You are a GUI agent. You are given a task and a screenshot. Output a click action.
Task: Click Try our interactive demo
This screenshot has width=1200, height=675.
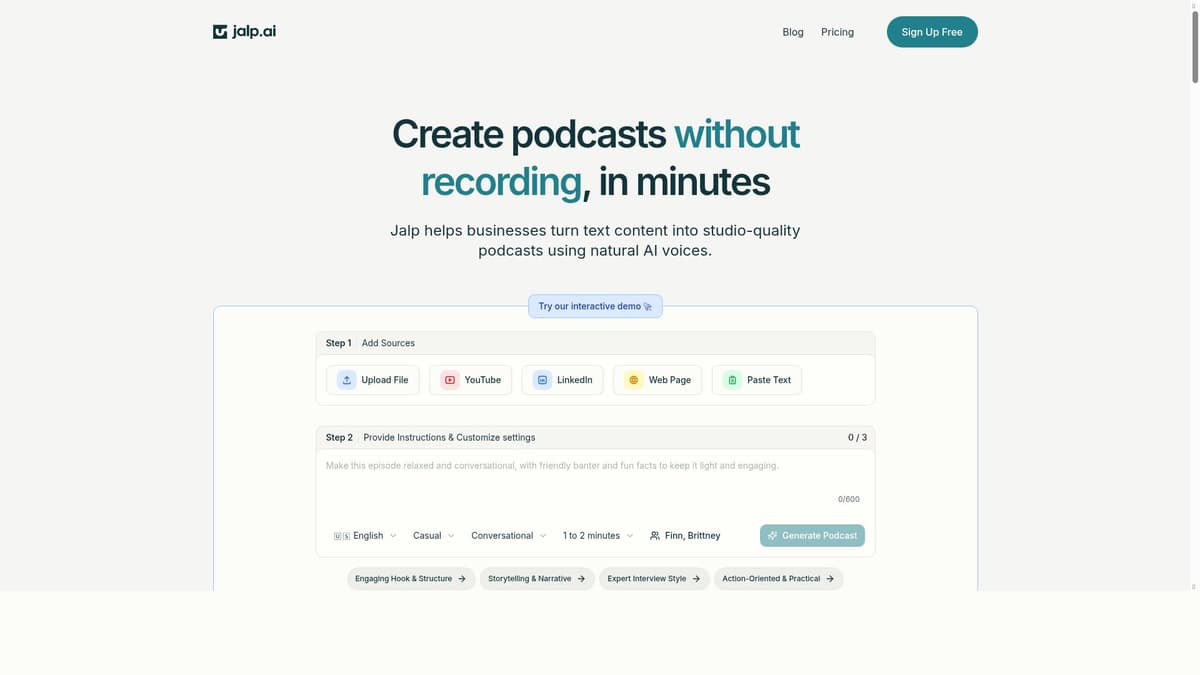coord(595,306)
